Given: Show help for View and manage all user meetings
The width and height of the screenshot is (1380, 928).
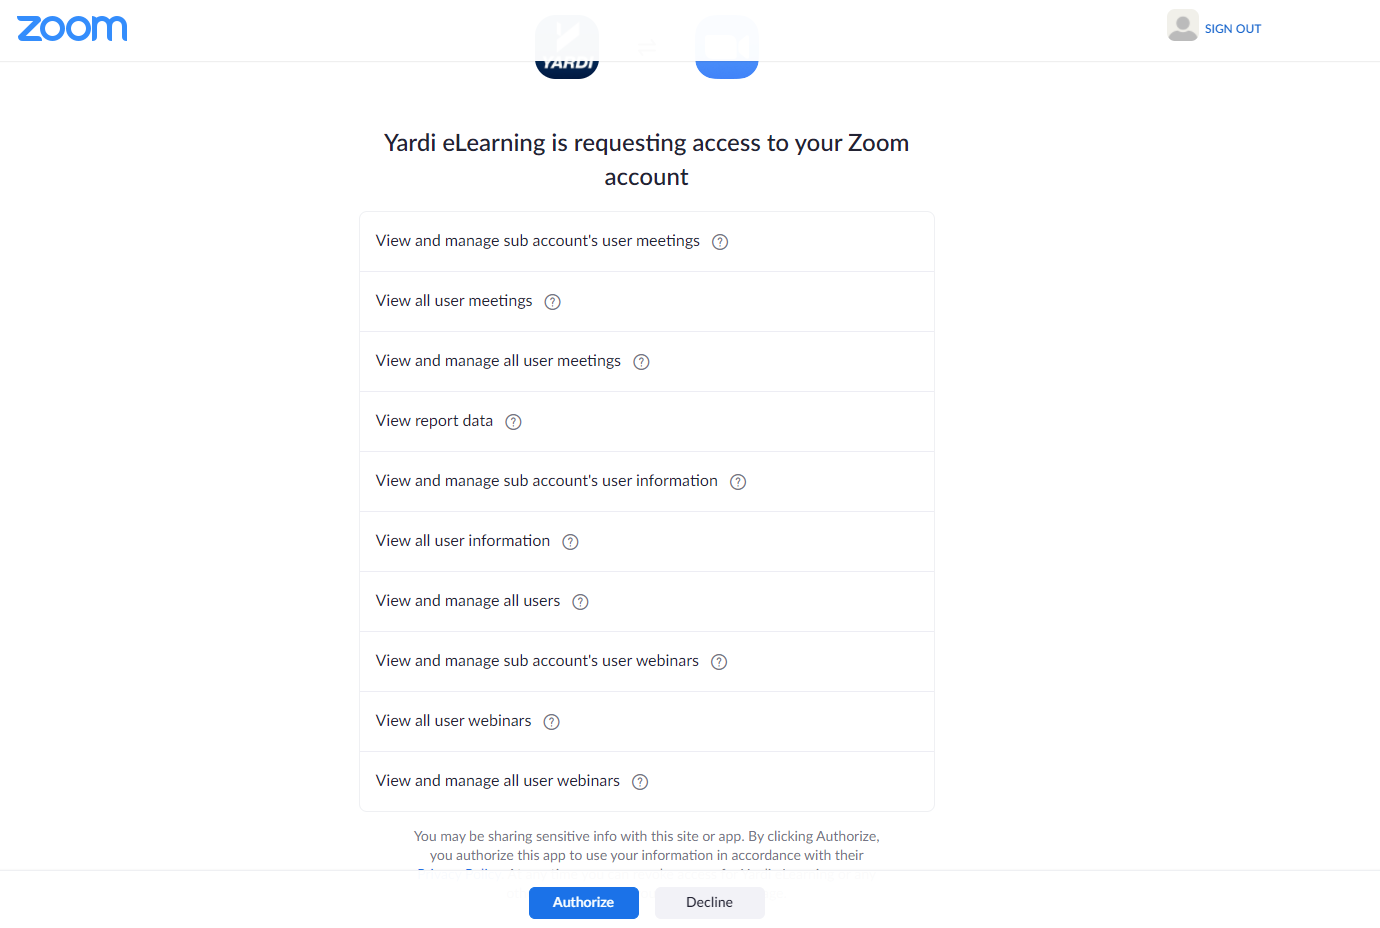Looking at the screenshot, I should [642, 362].
